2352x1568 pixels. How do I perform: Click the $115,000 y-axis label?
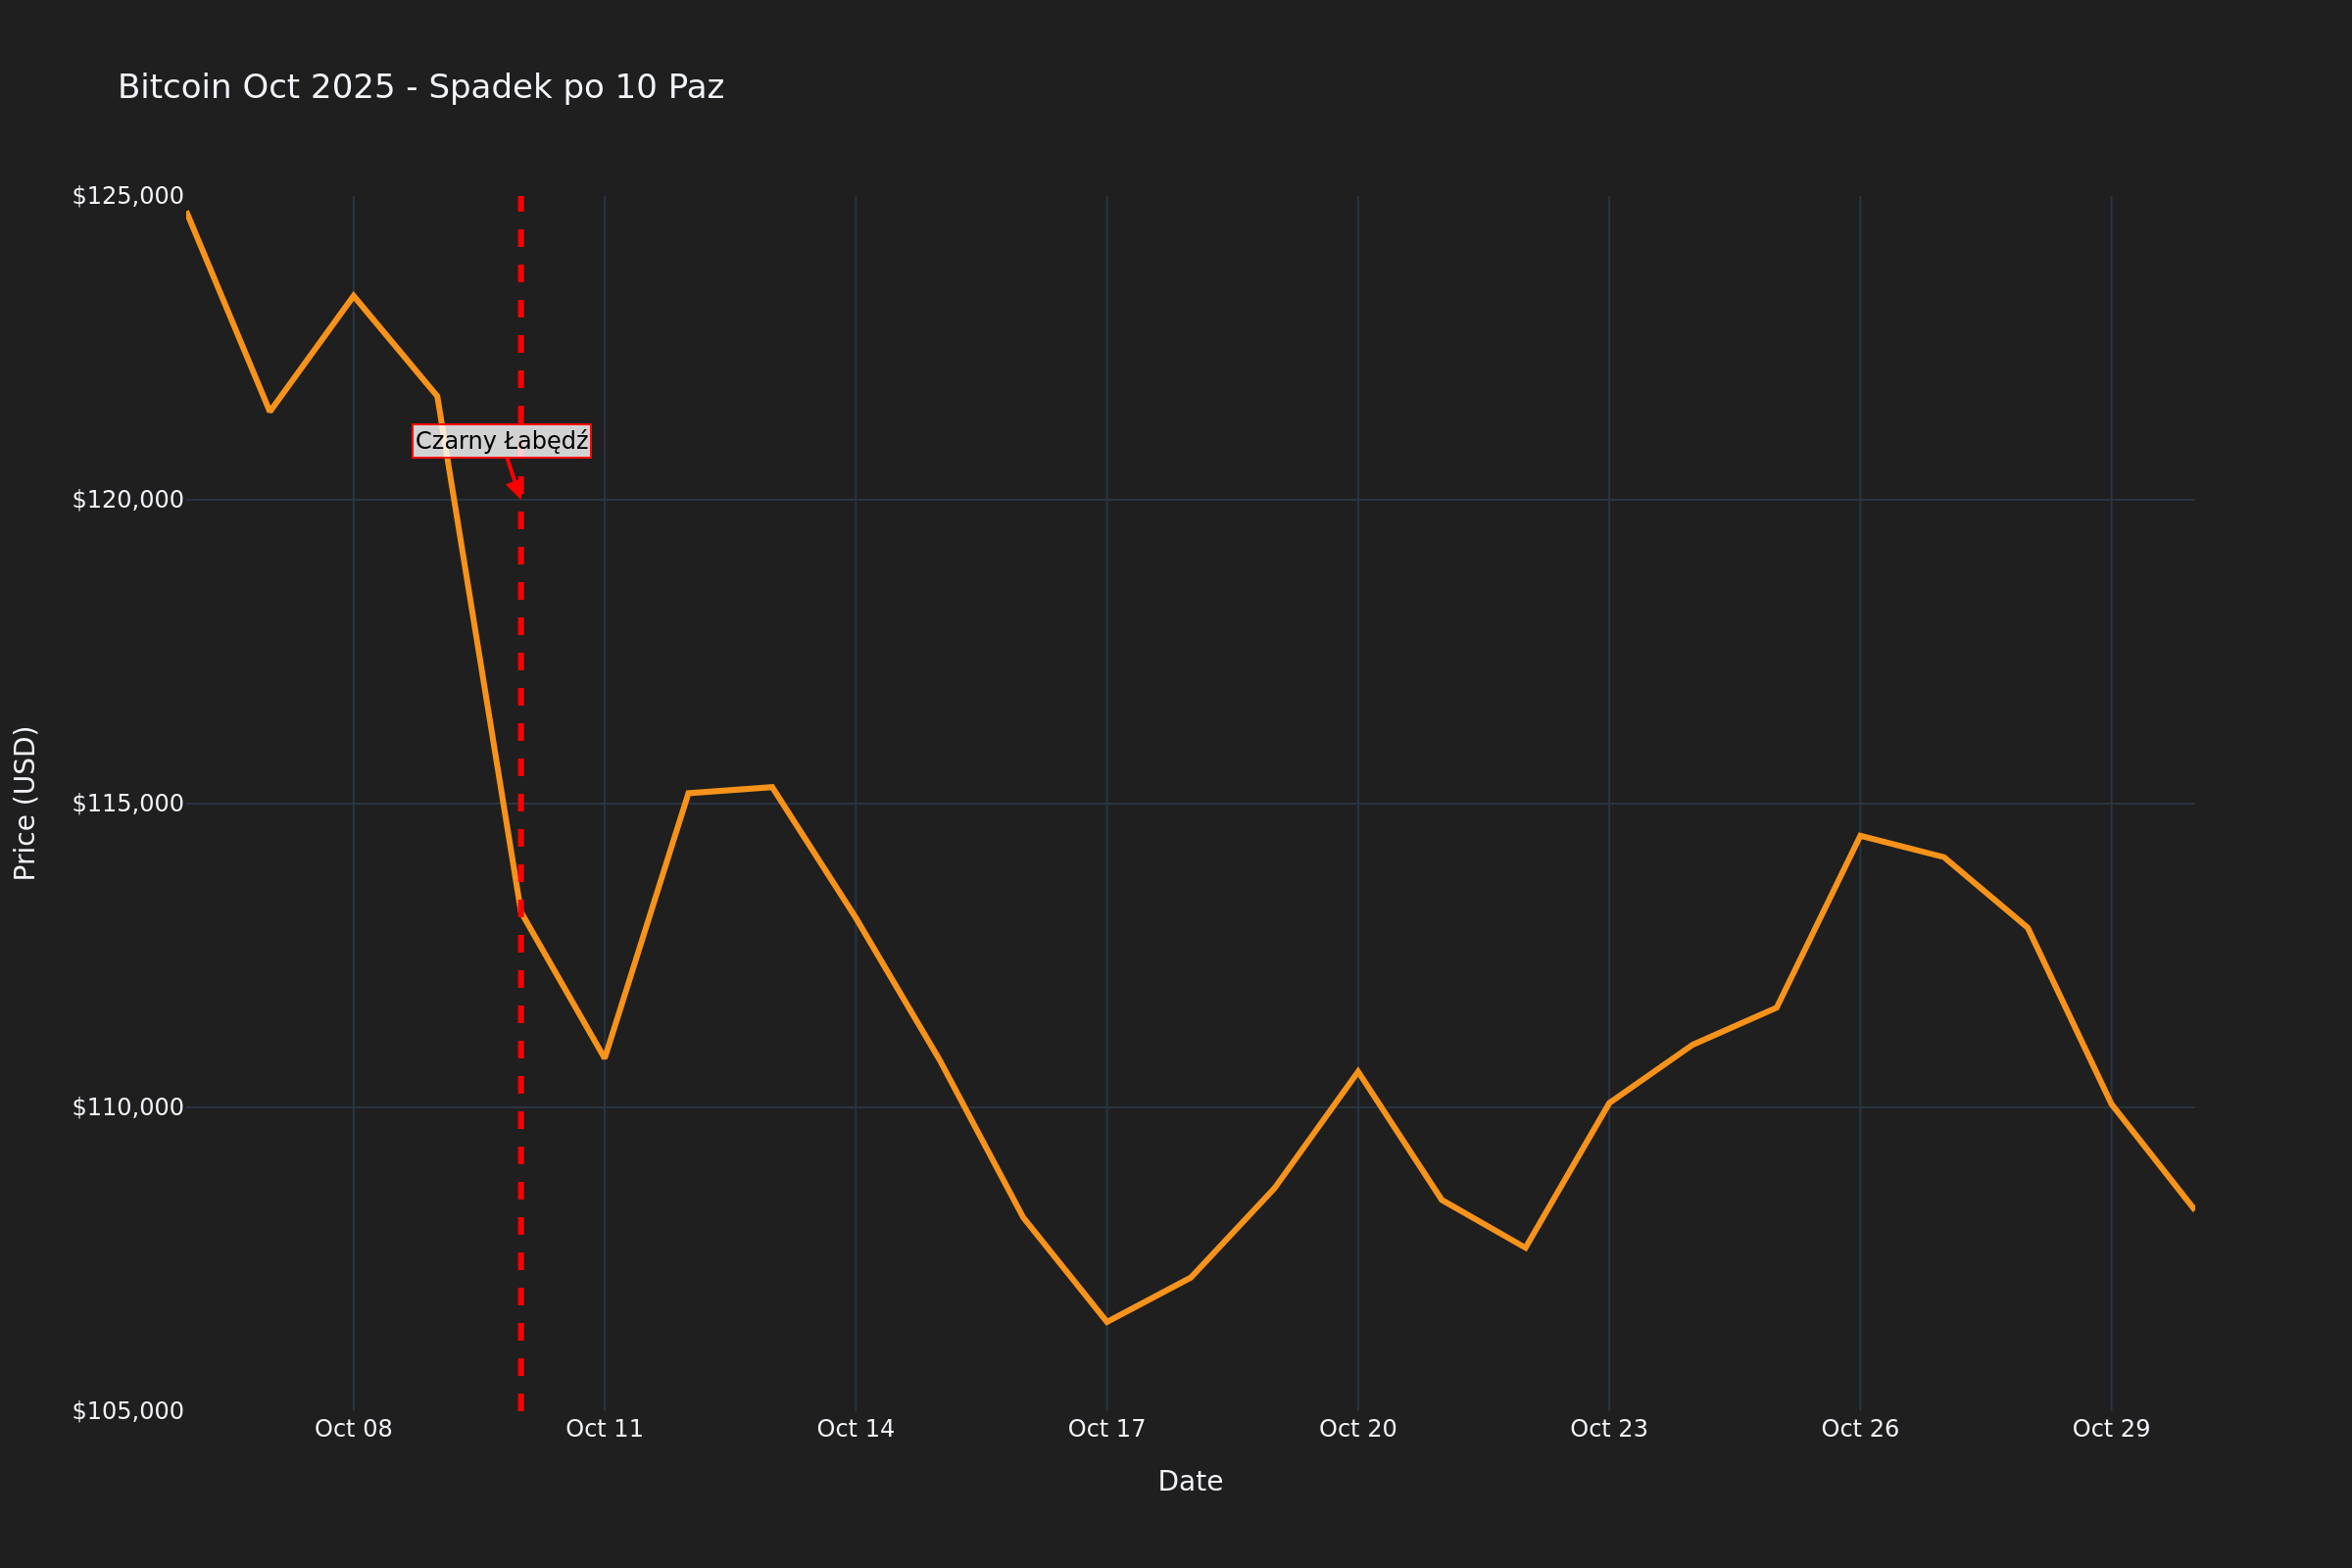tap(128, 804)
